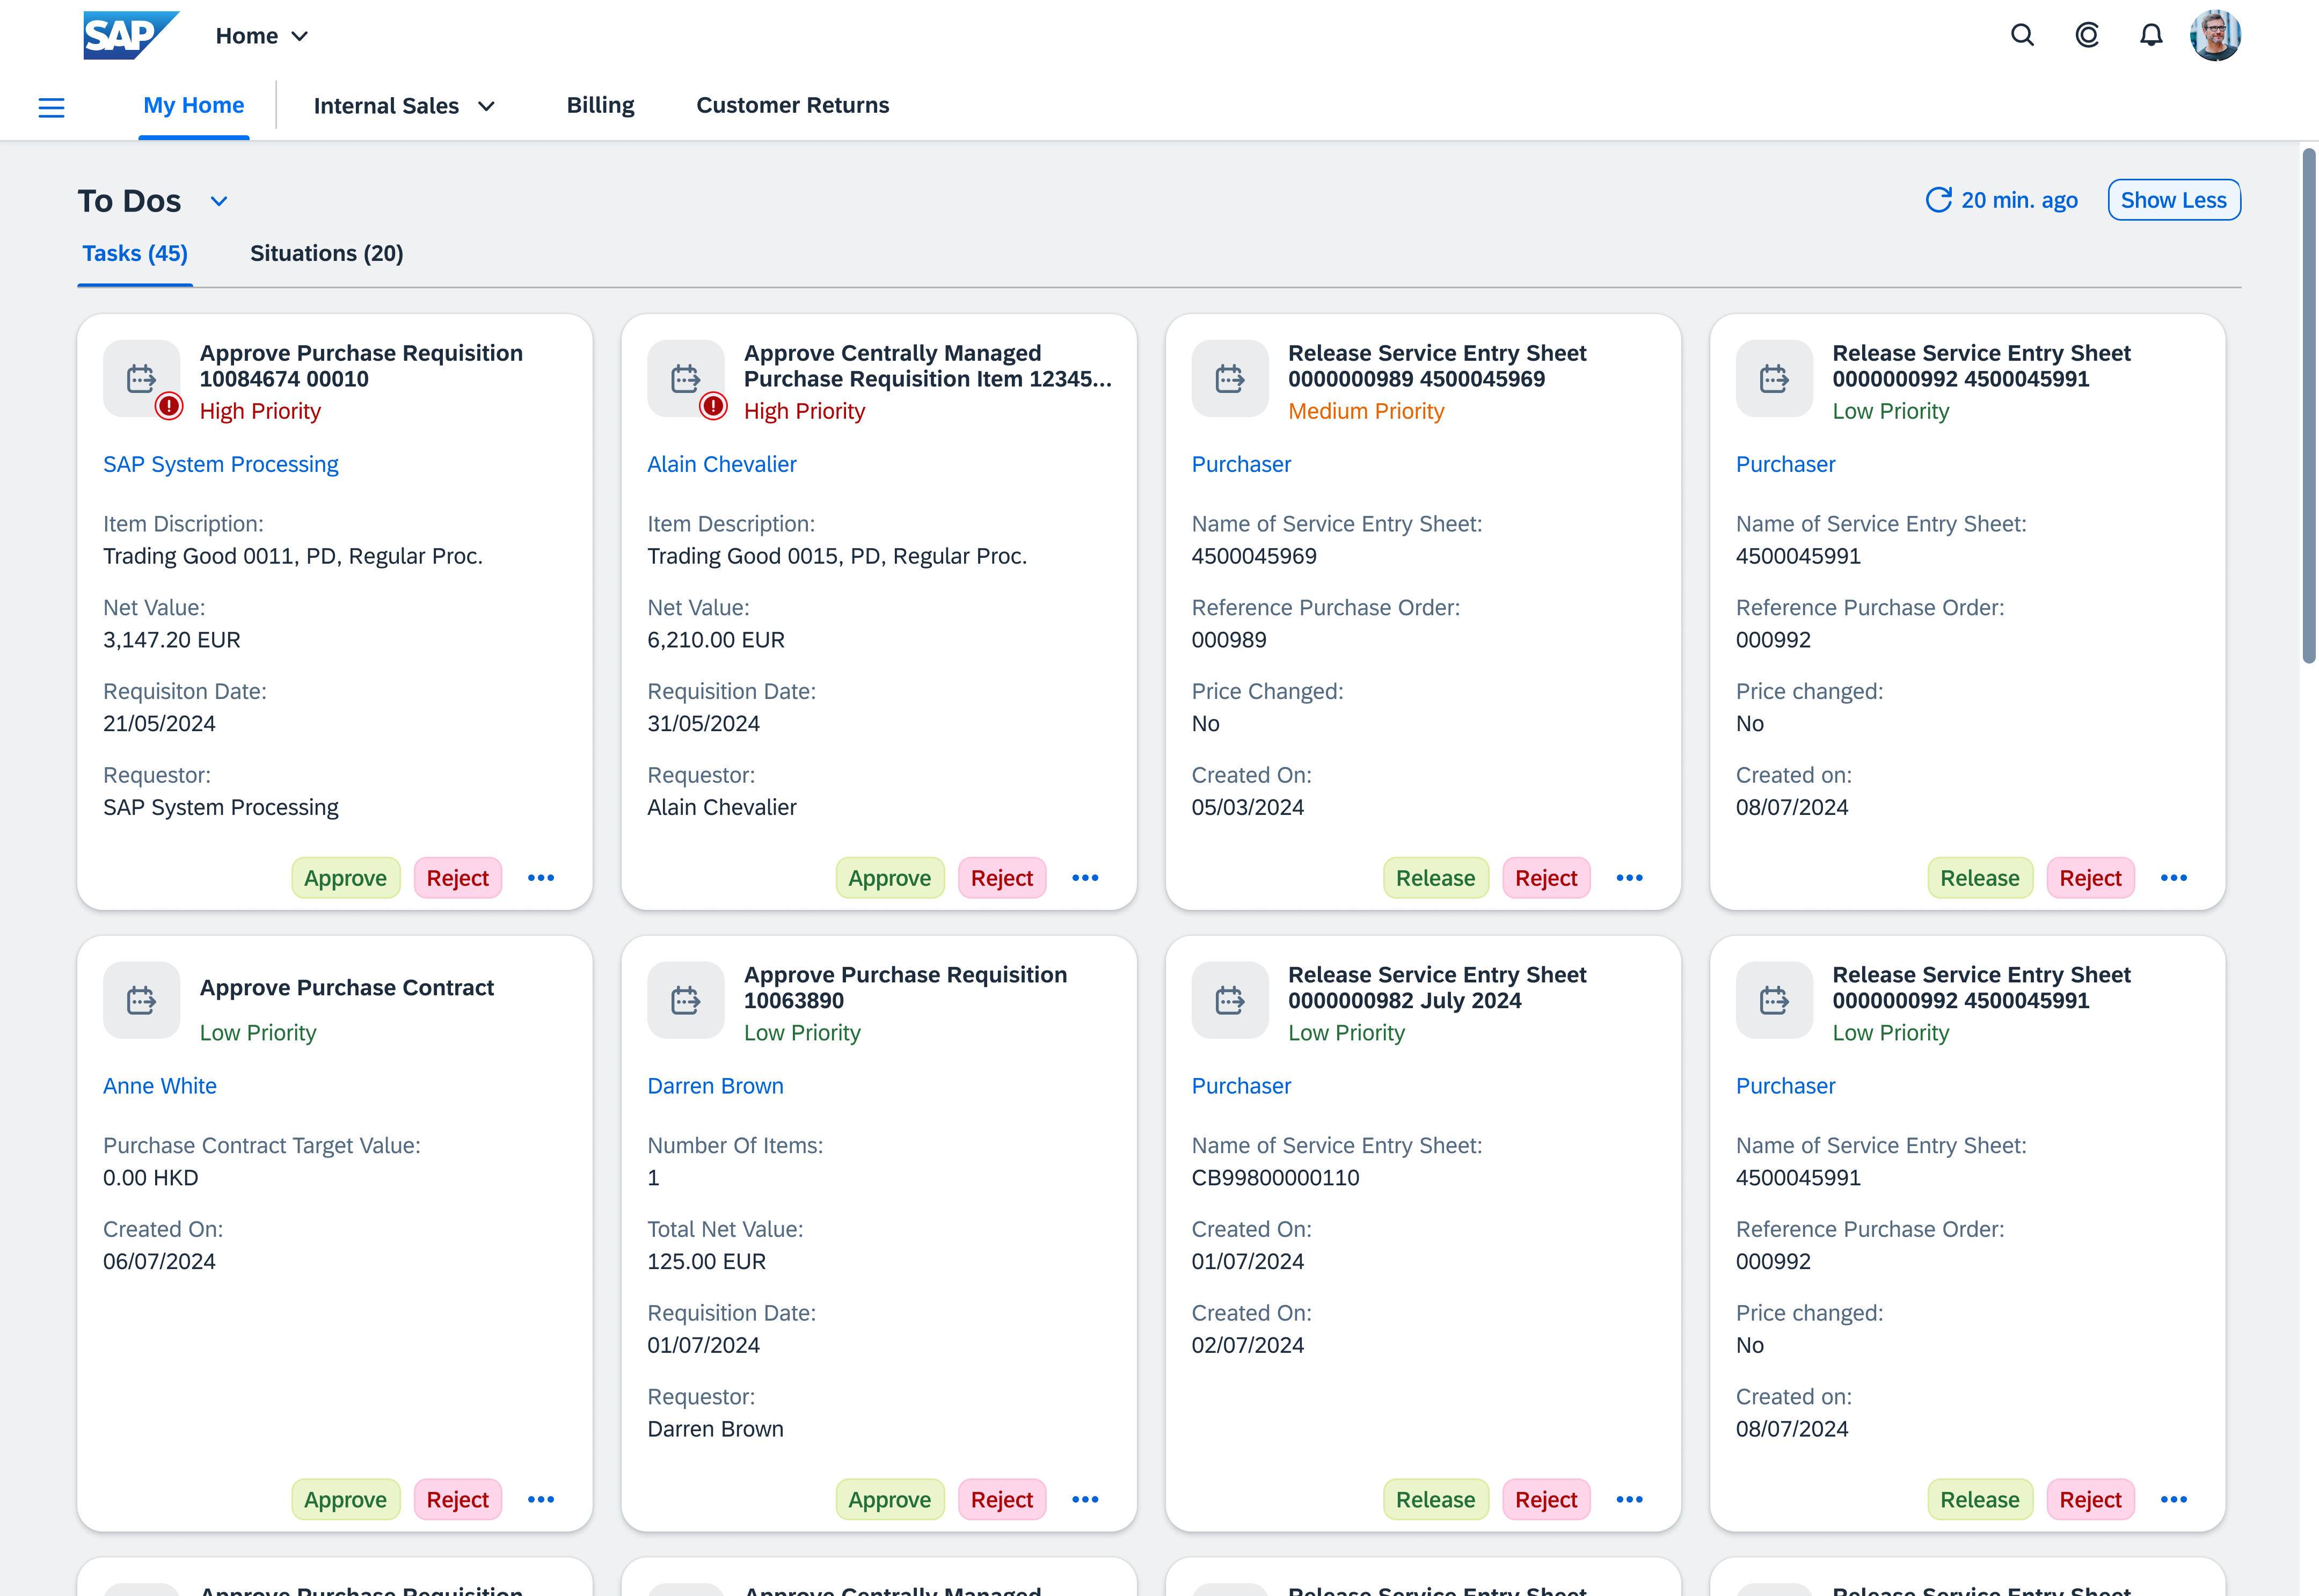This screenshot has width=2319, height=1596.
Task: Click the 0.00 HKD target value
Action: click(x=150, y=1178)
